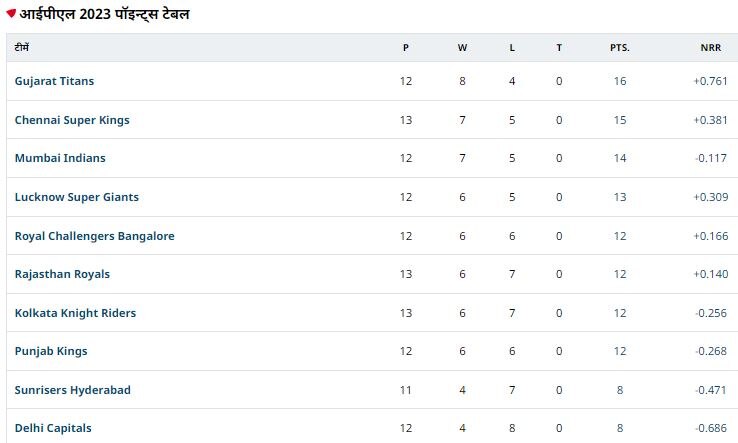Click Gujarat Titans' +0.761 NRR value

[709, 81]
